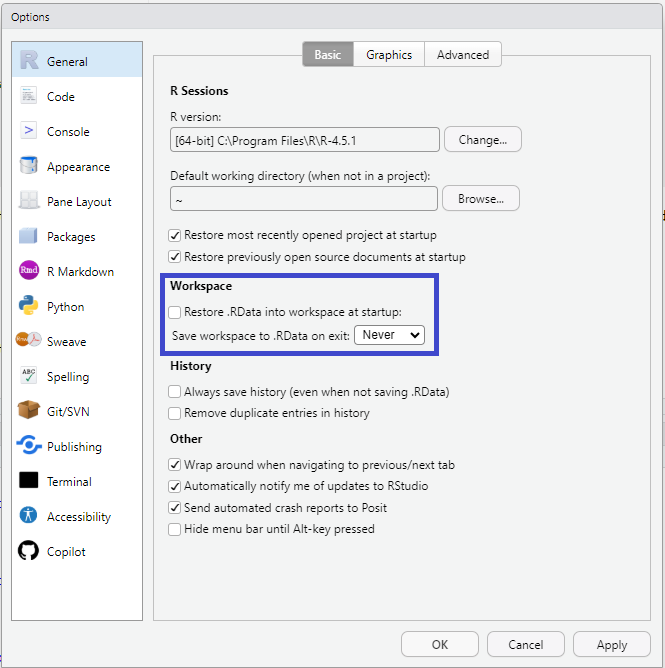The image size is (665, 668).
Task: Select the Console label in the sidebar
Action: coord(68,132)
